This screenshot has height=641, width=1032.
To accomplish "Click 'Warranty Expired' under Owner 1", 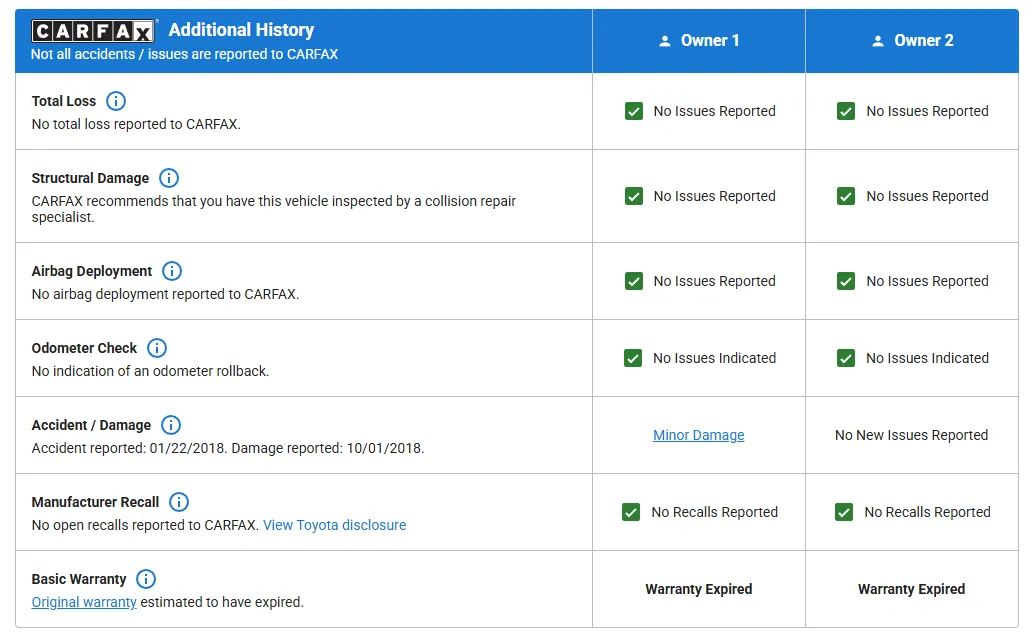I will coord(699,589).
